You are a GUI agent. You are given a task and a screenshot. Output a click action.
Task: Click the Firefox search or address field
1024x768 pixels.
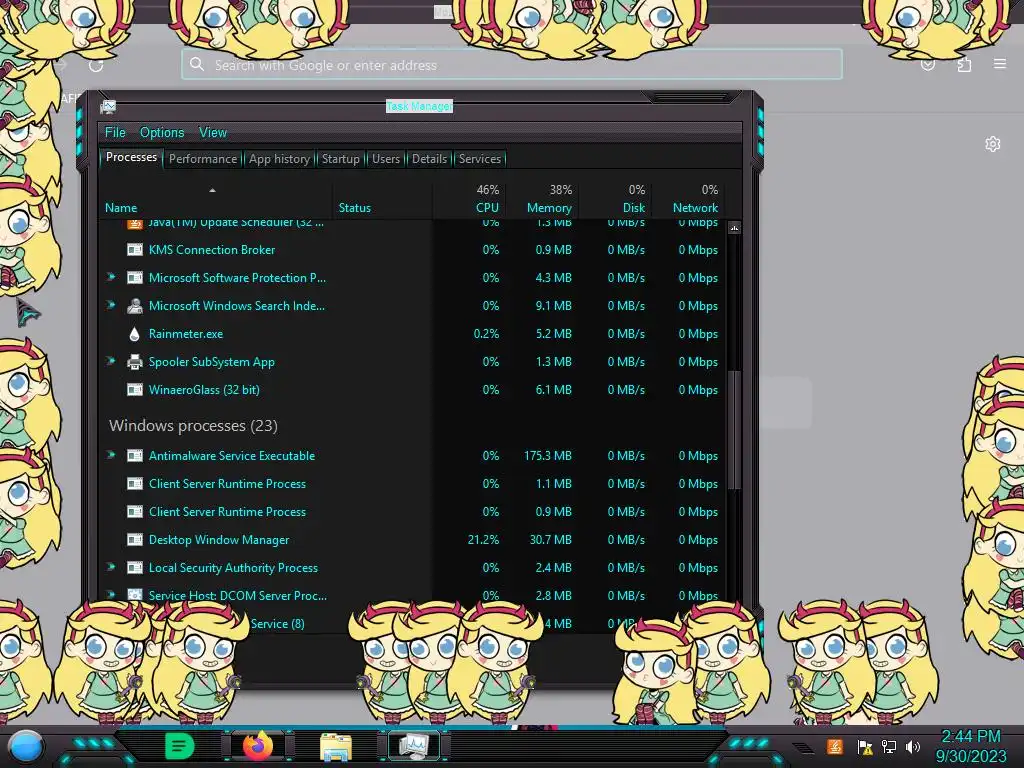(512, 65)
